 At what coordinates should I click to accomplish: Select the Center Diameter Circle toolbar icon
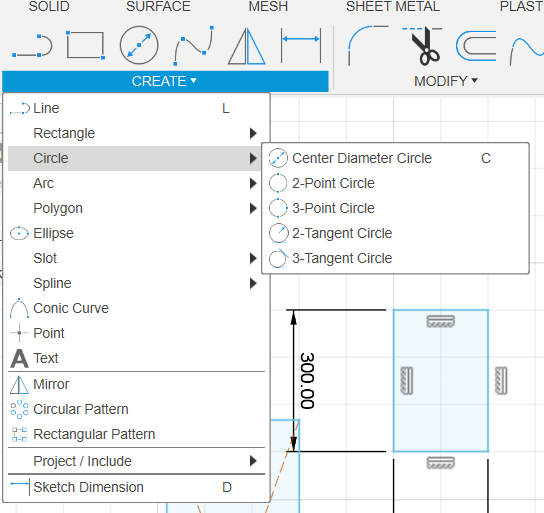139,45
